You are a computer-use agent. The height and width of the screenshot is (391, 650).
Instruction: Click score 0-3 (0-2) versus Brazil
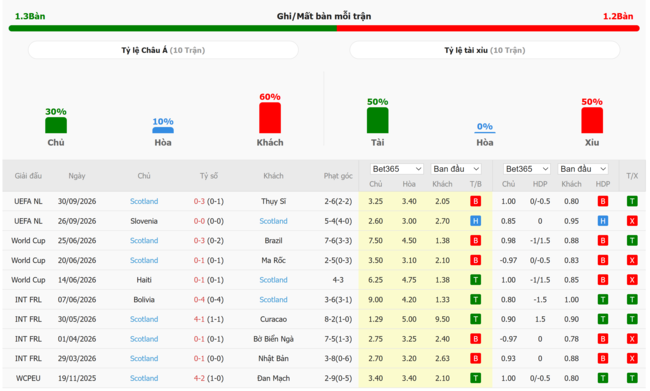[209, 240]
